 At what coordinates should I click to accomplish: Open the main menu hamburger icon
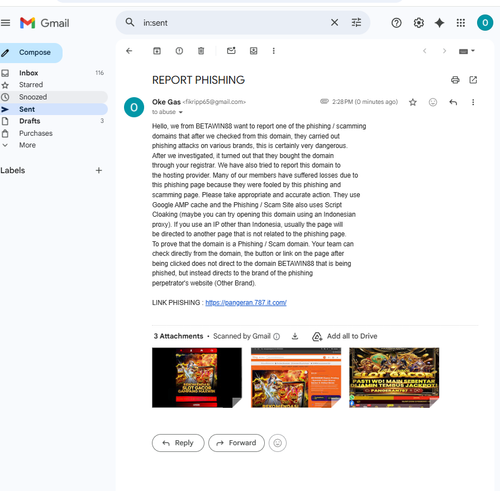pyautogui.click(x=5, y=23)
